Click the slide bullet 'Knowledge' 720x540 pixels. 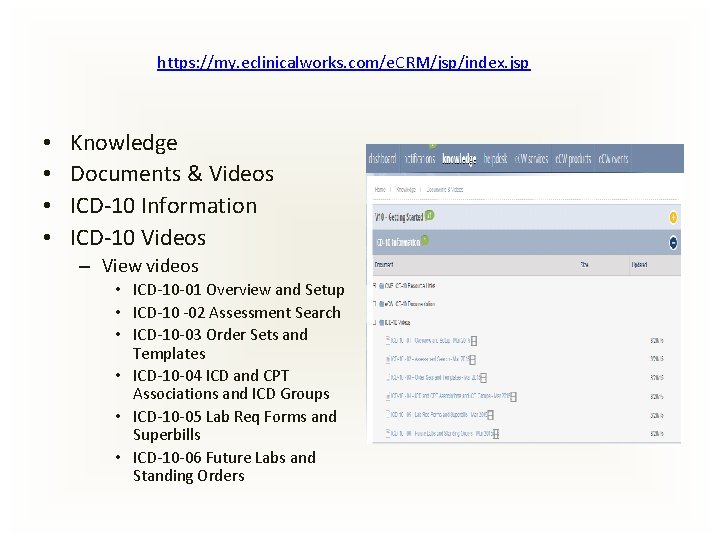pyautogui.click(x=124, y=143)
